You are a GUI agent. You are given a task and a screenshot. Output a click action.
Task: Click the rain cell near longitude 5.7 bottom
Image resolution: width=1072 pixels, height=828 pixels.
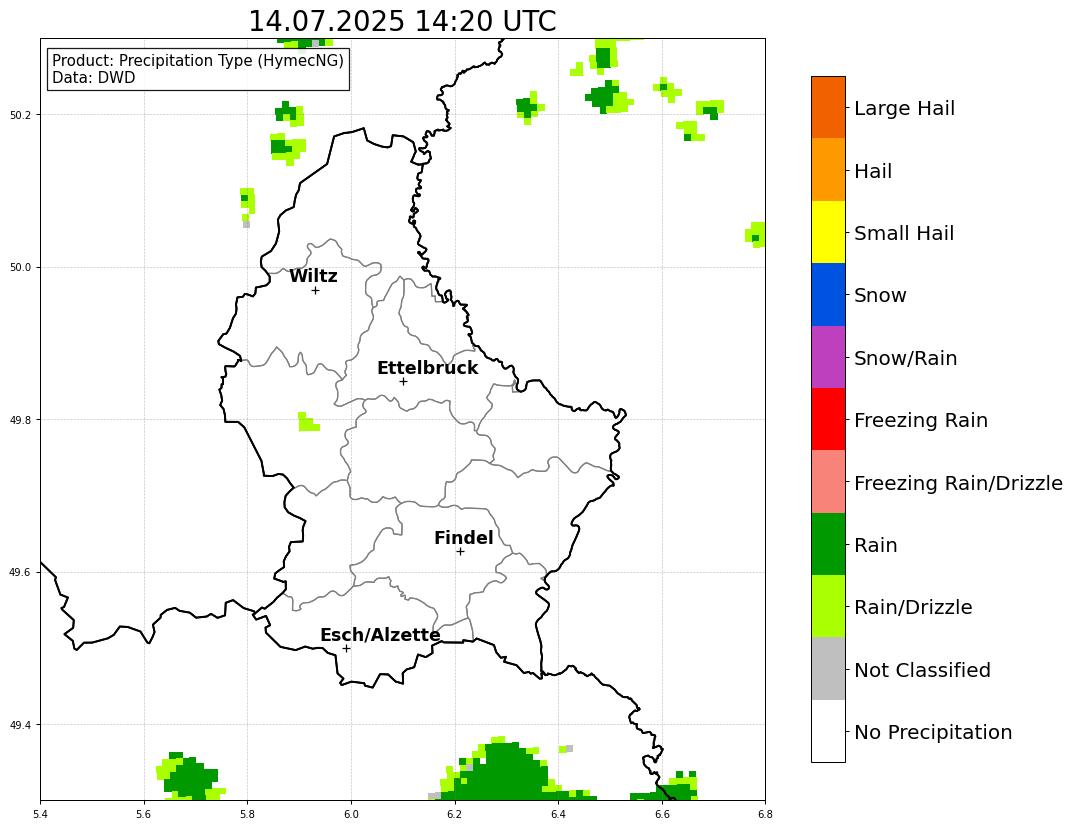pyautogui.click(x=190, y=778)
